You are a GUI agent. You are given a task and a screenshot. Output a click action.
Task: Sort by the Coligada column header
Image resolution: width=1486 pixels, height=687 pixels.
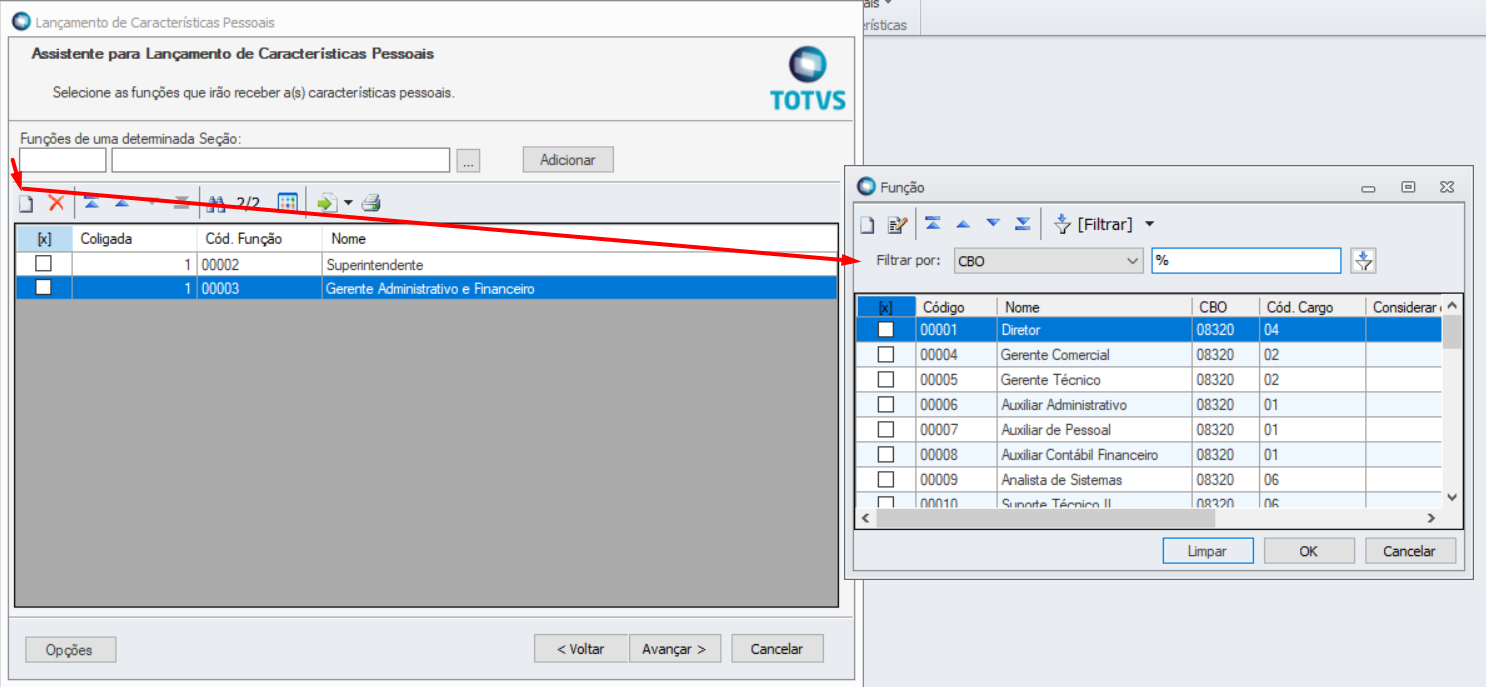pyautogui.click(x=135, y=239)
